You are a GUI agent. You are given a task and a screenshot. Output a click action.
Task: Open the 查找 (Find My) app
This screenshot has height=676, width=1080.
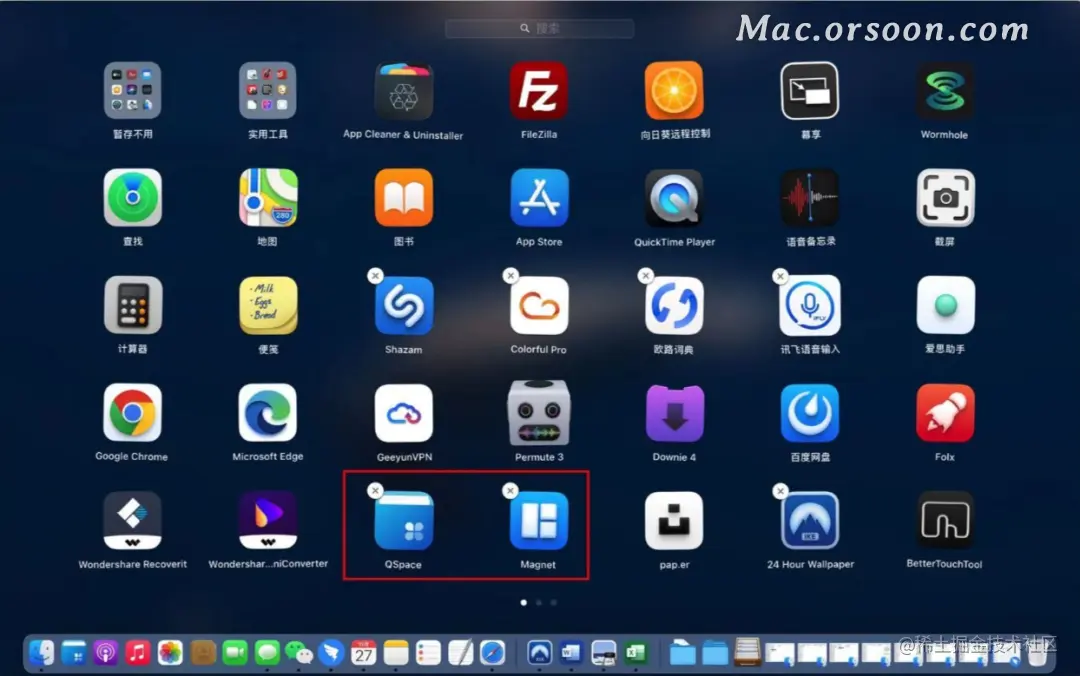pos(132,198)
